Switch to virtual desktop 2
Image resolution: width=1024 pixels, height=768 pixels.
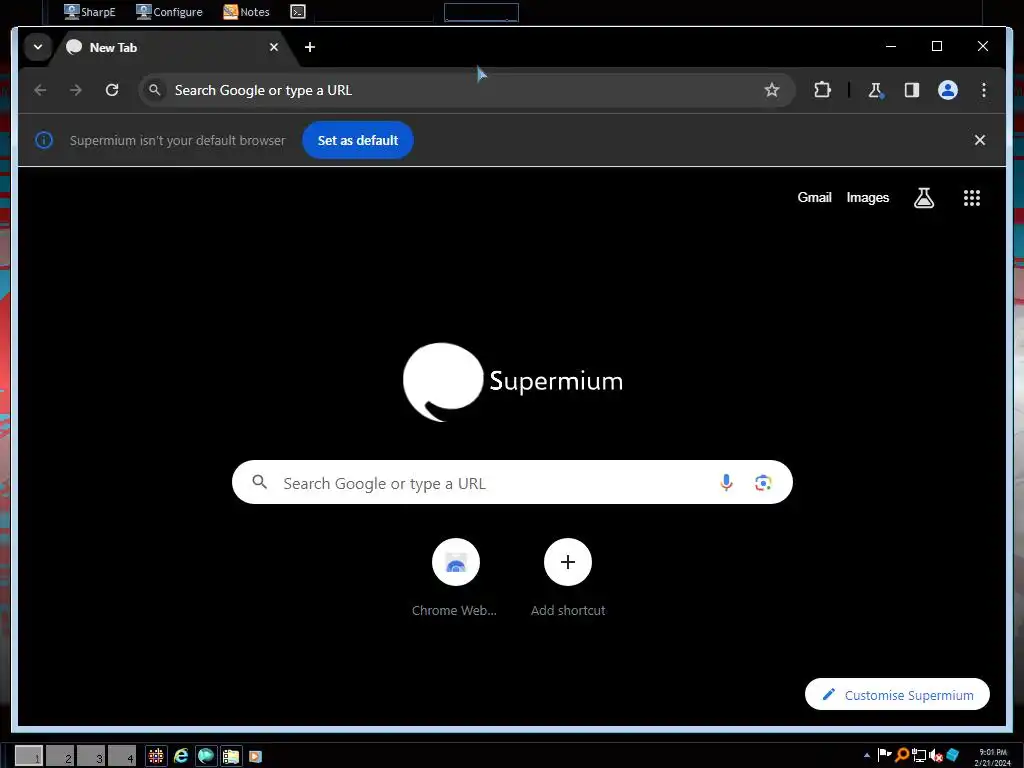click(x=60, y=756)
